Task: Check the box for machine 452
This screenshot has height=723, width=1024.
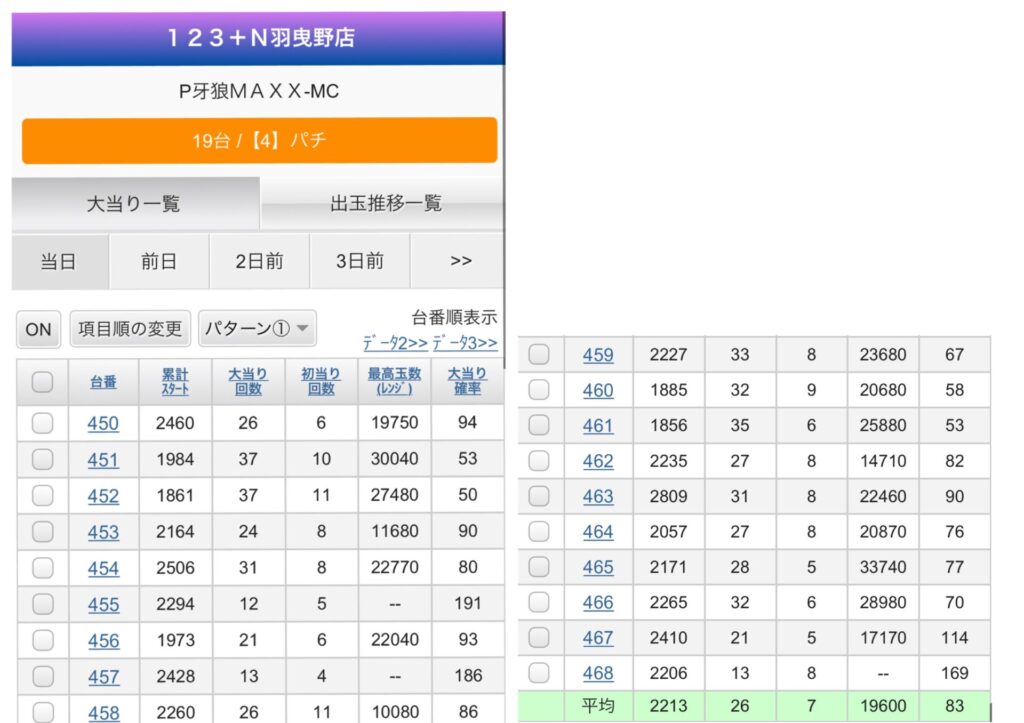Action: 42,496
